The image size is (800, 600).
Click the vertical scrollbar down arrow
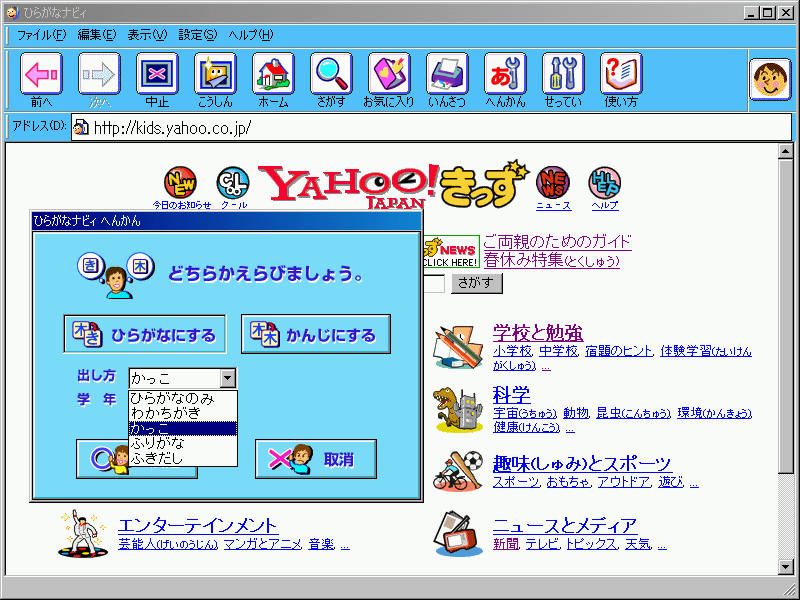[x=785, y=567]
